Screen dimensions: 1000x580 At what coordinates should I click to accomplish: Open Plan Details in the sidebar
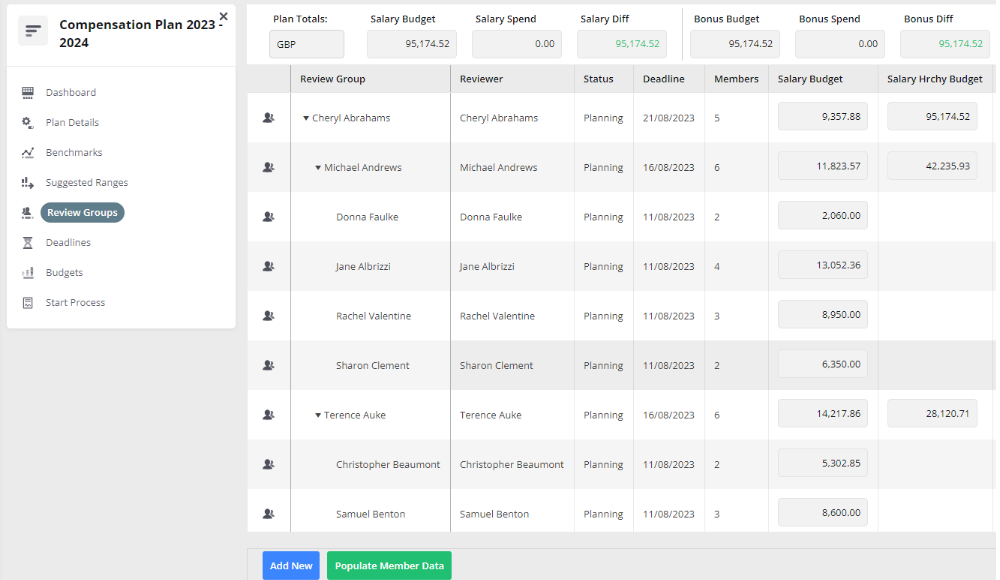[x=72, y=123]
